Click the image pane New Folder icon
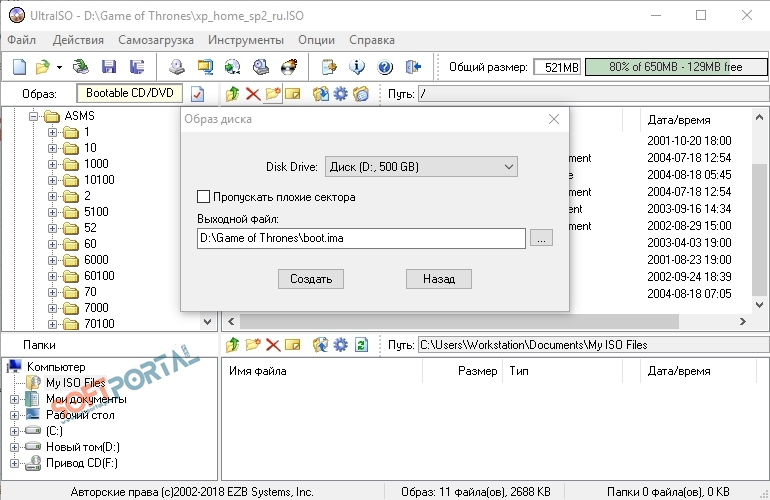This screenshot has height=500, width=770. click(273, 93)
